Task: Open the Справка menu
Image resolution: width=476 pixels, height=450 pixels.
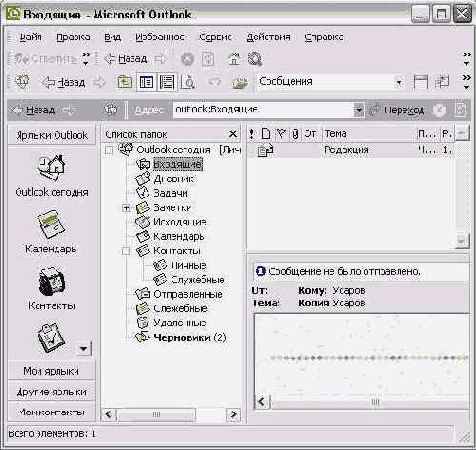Action: (324, 37)
